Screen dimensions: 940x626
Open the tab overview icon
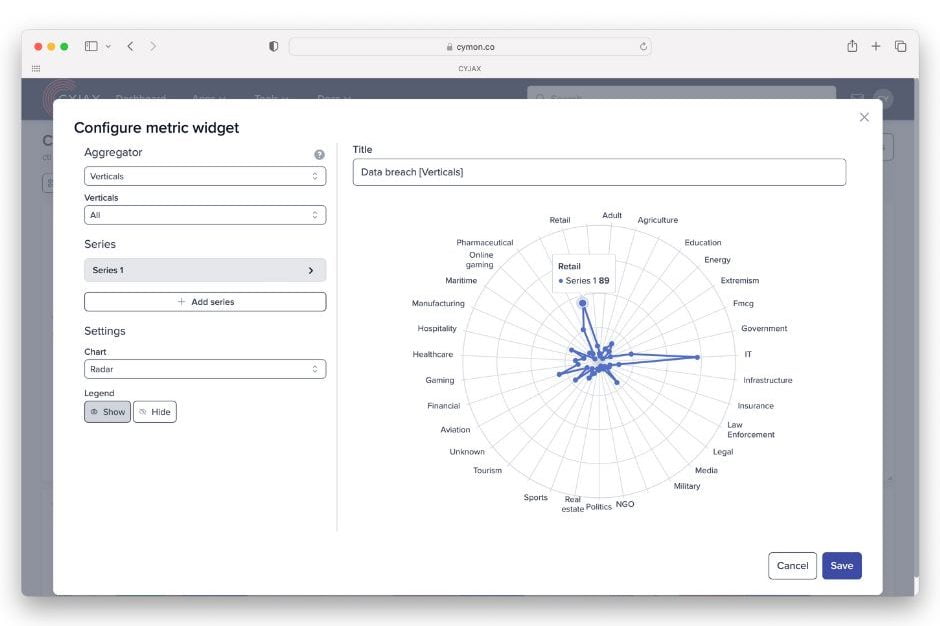[x=900, y=46]
